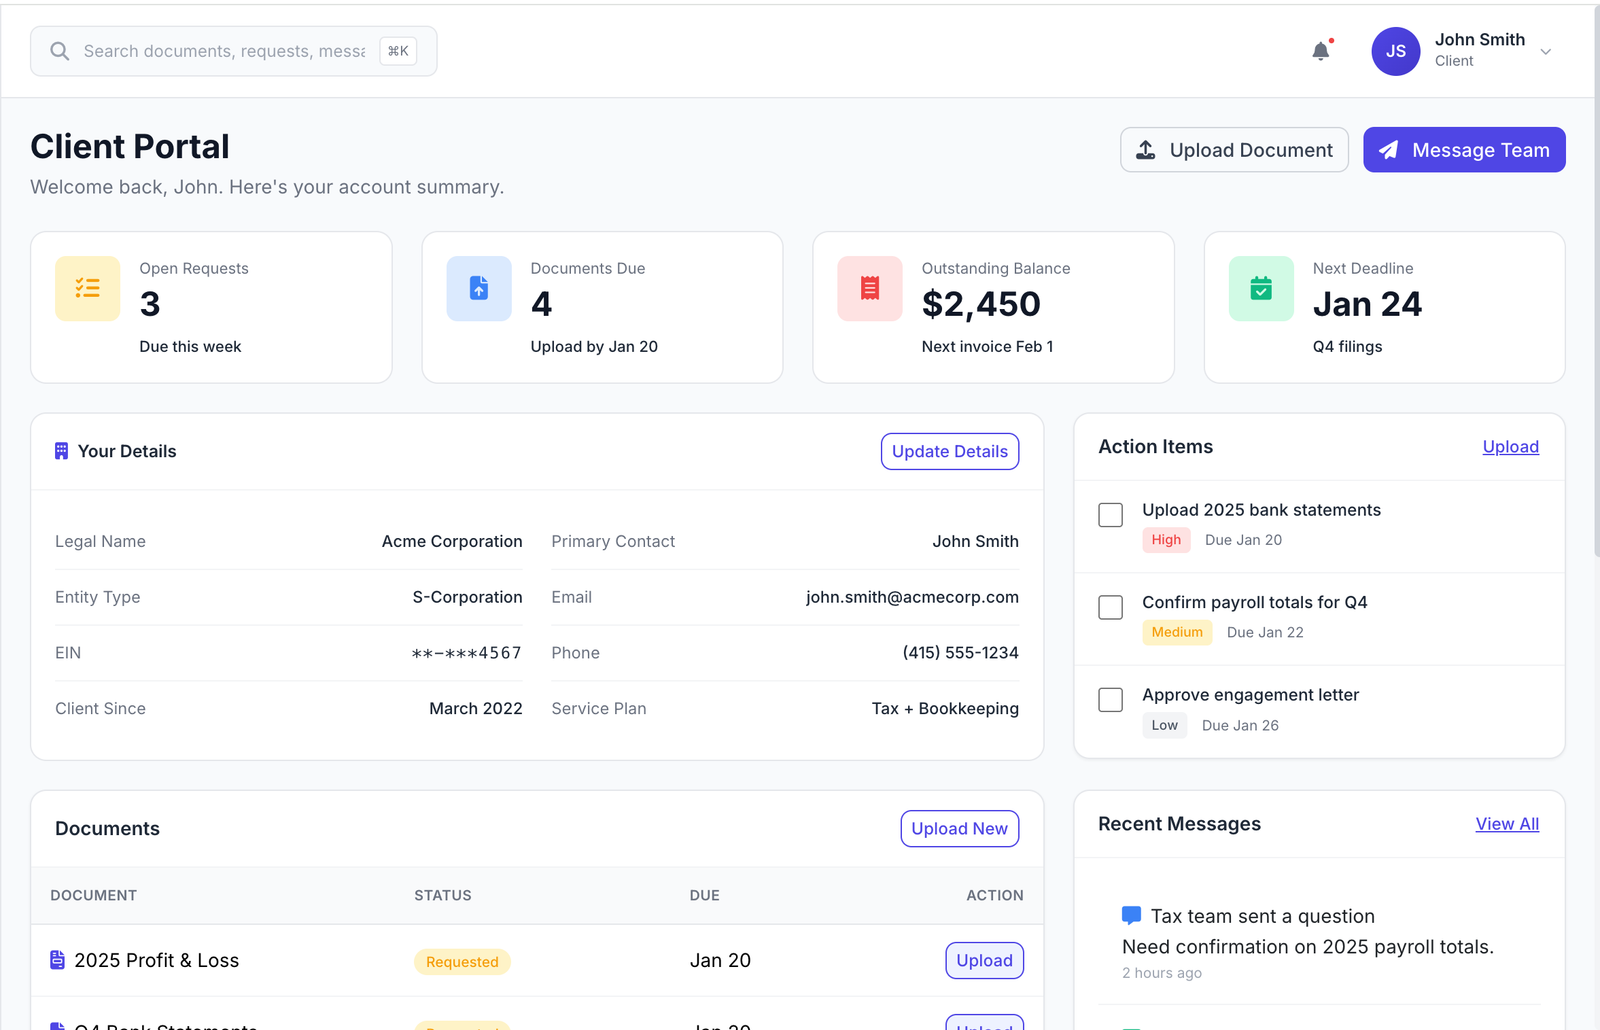Click the Upload link in Action Items
Image resolution: width=1600 pixels, height=1030 pixels.
click(1510, 447)
